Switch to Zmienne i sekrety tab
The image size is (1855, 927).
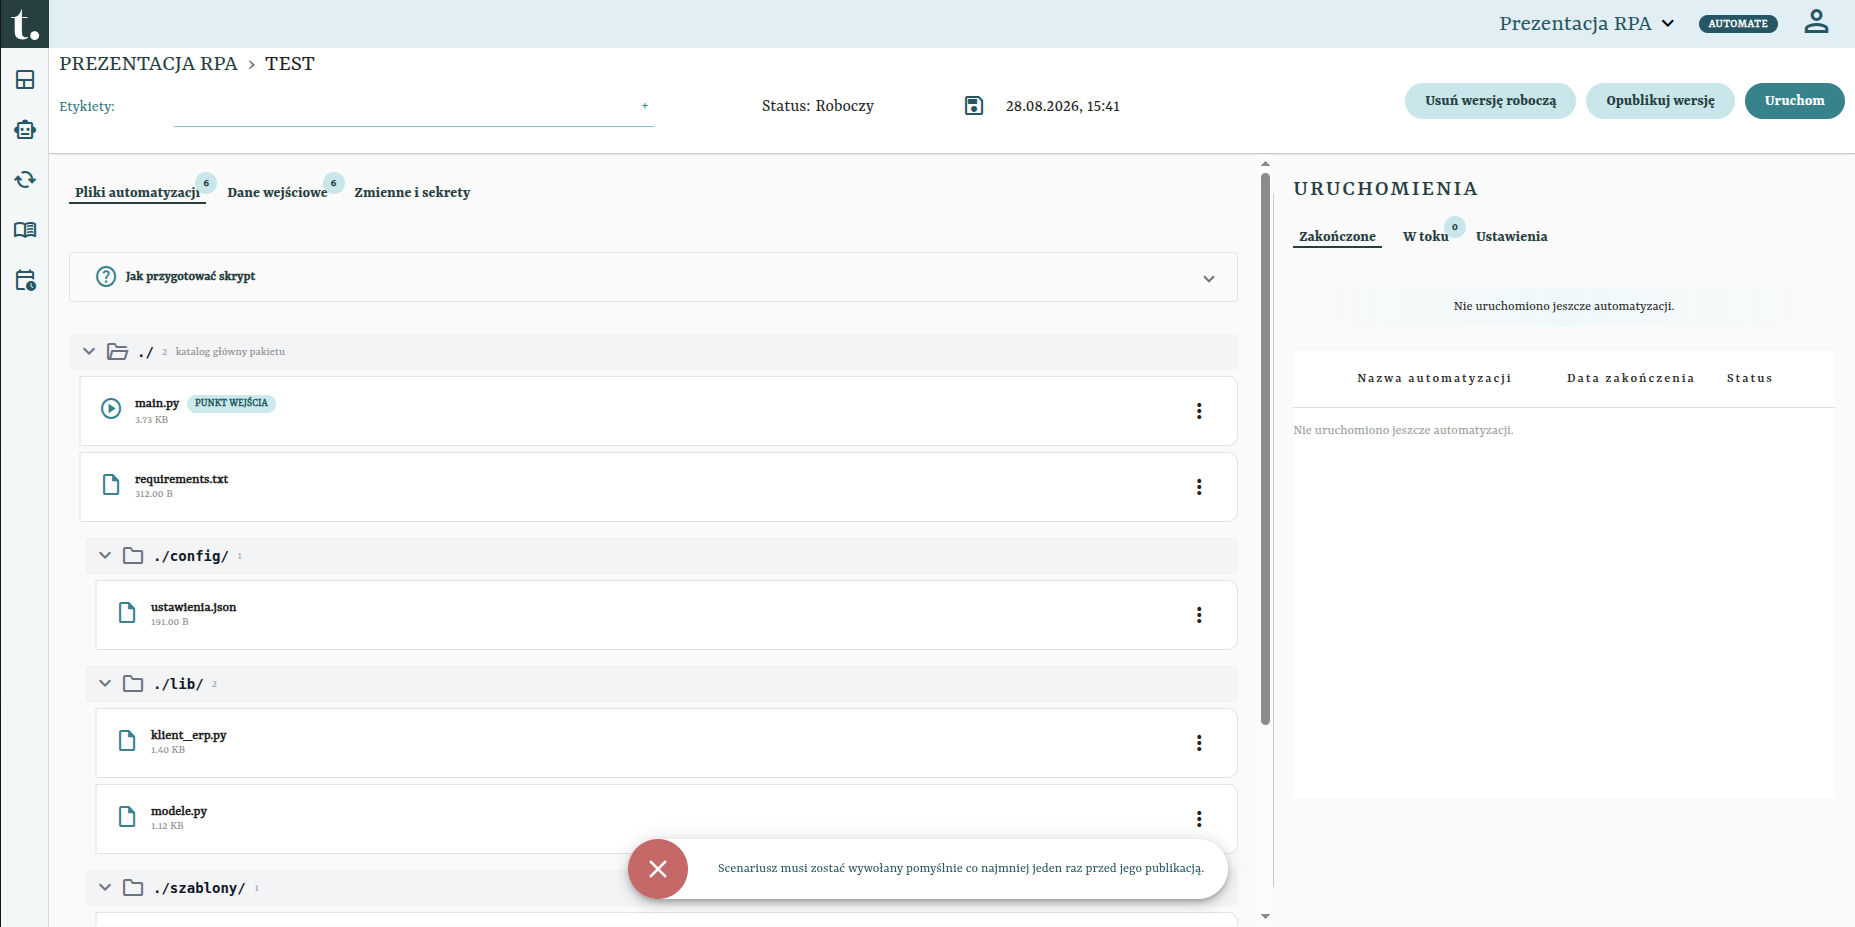412,192
